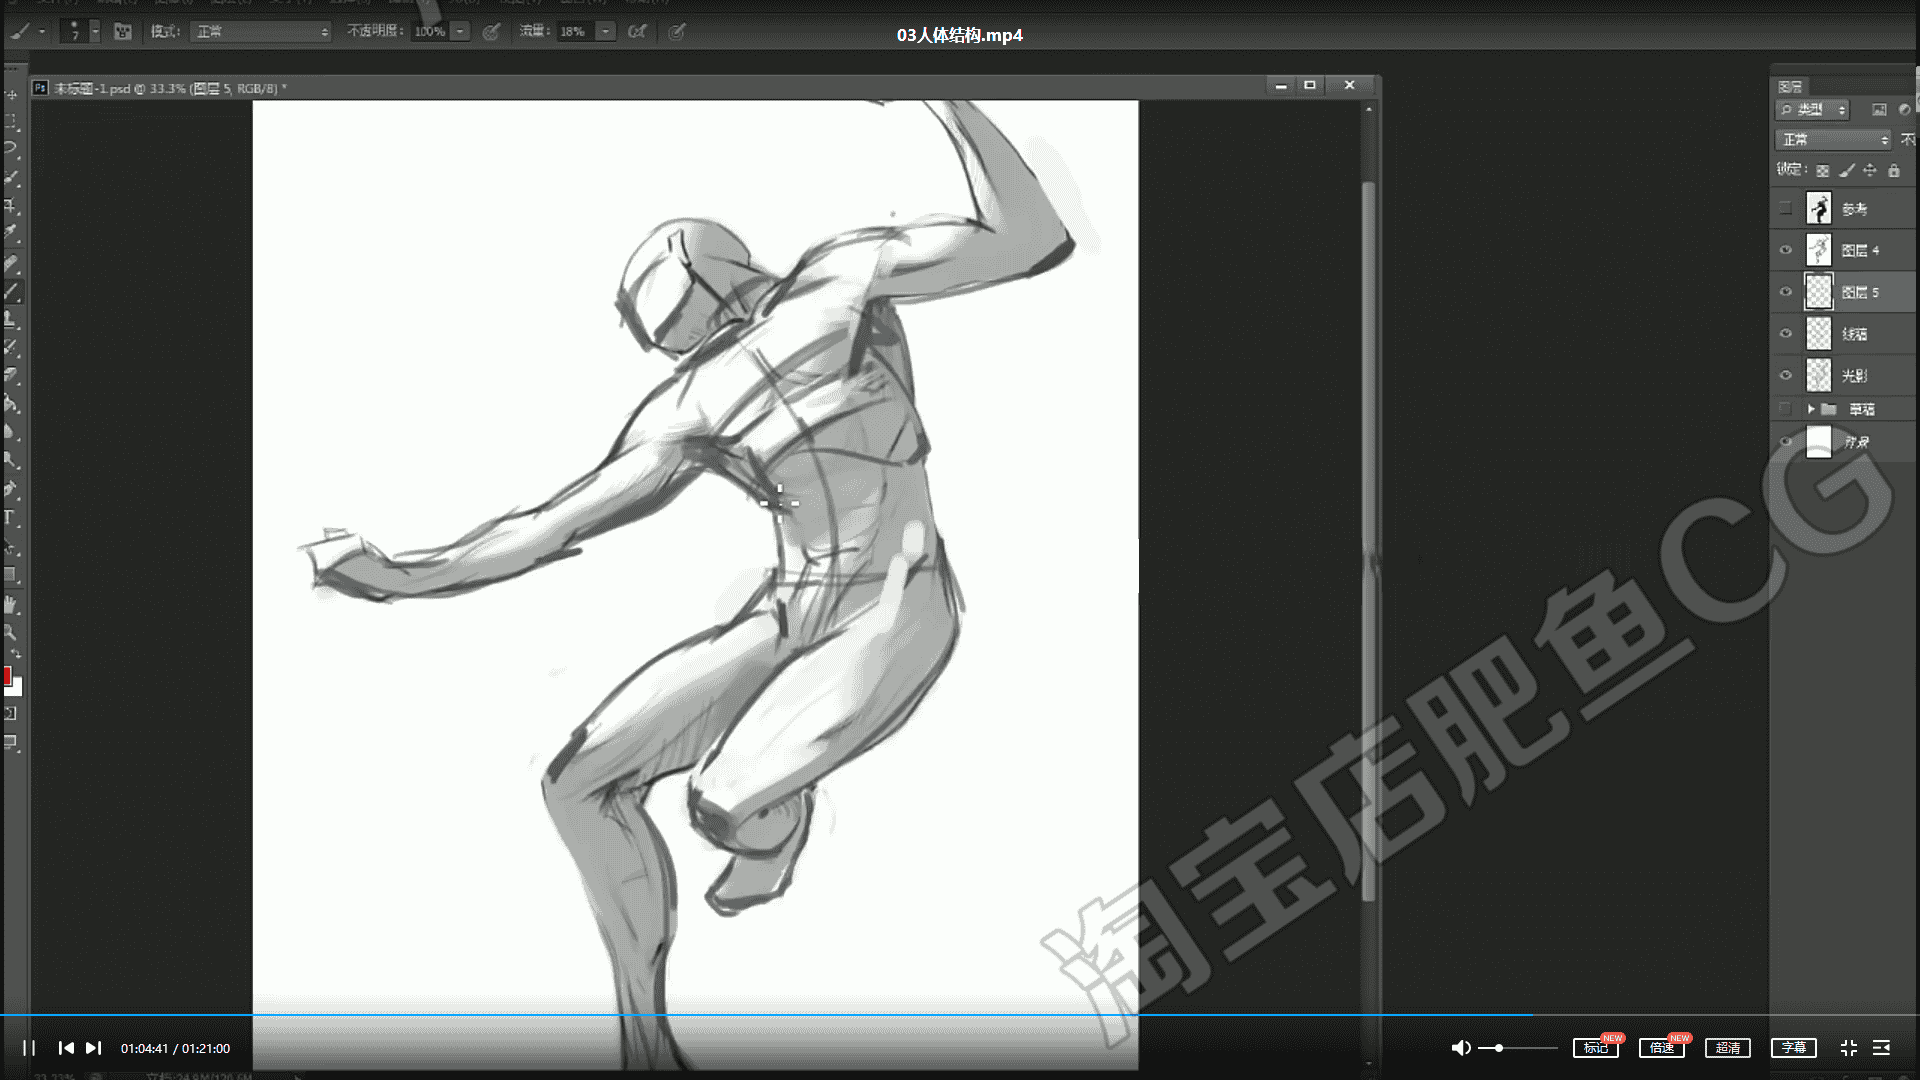This screenshot has height=1080, width=1920.
Task: Open the brush panel toggle icon
Action: point(123,32)
